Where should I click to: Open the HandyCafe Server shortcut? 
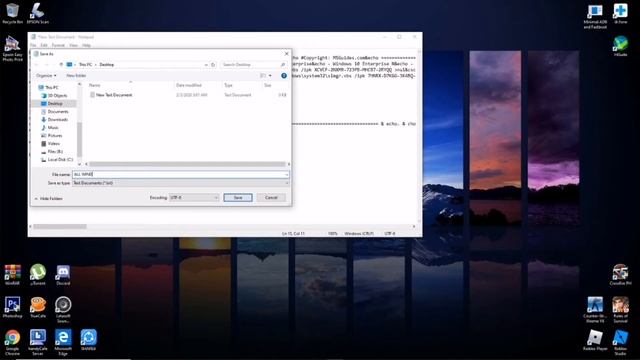(x=38, y=342)
